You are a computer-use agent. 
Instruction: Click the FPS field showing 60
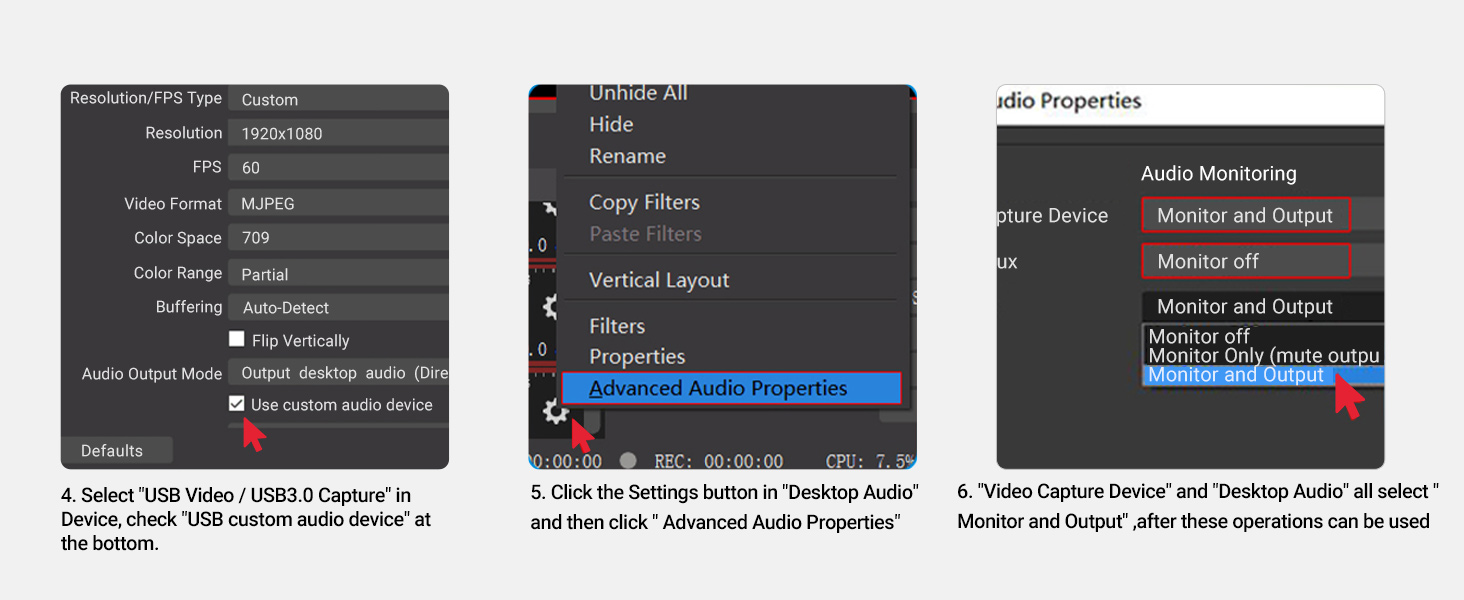click(338, 168)
